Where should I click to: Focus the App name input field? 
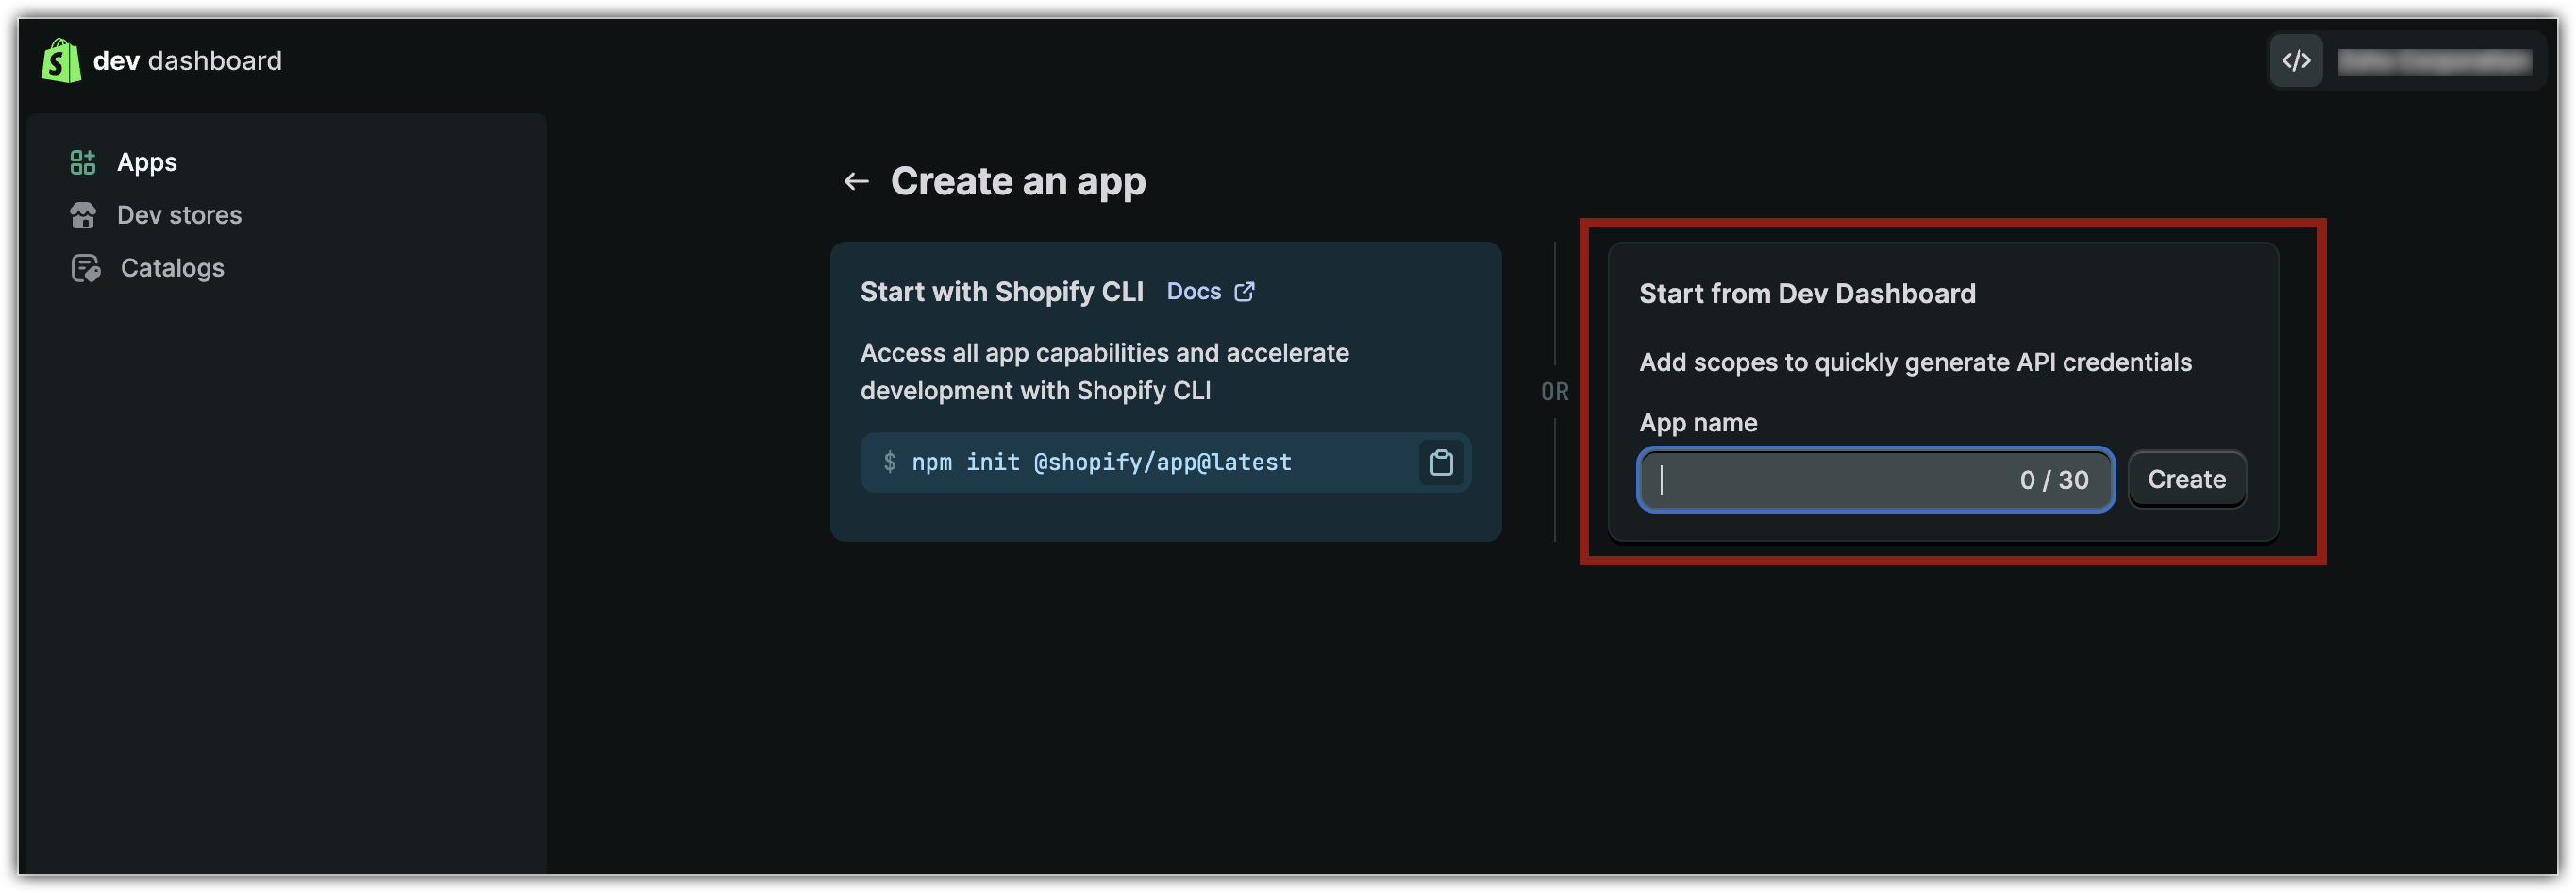[1875, 480]
